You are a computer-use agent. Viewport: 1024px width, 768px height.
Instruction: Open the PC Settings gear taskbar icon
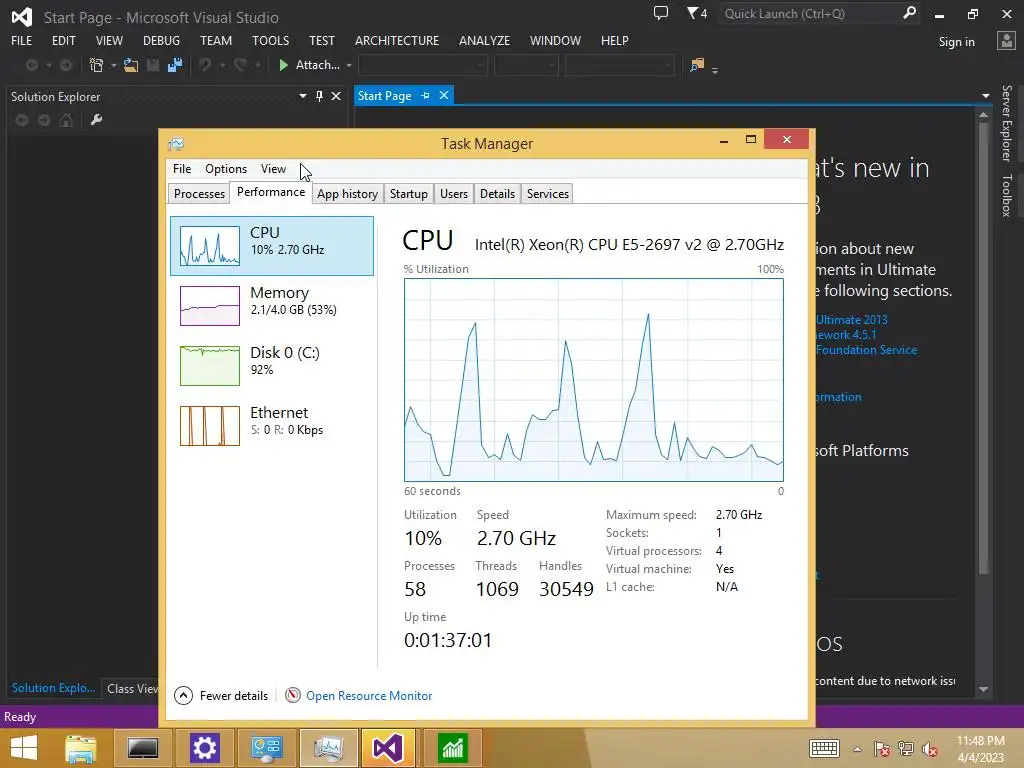[x=204, y=748]
